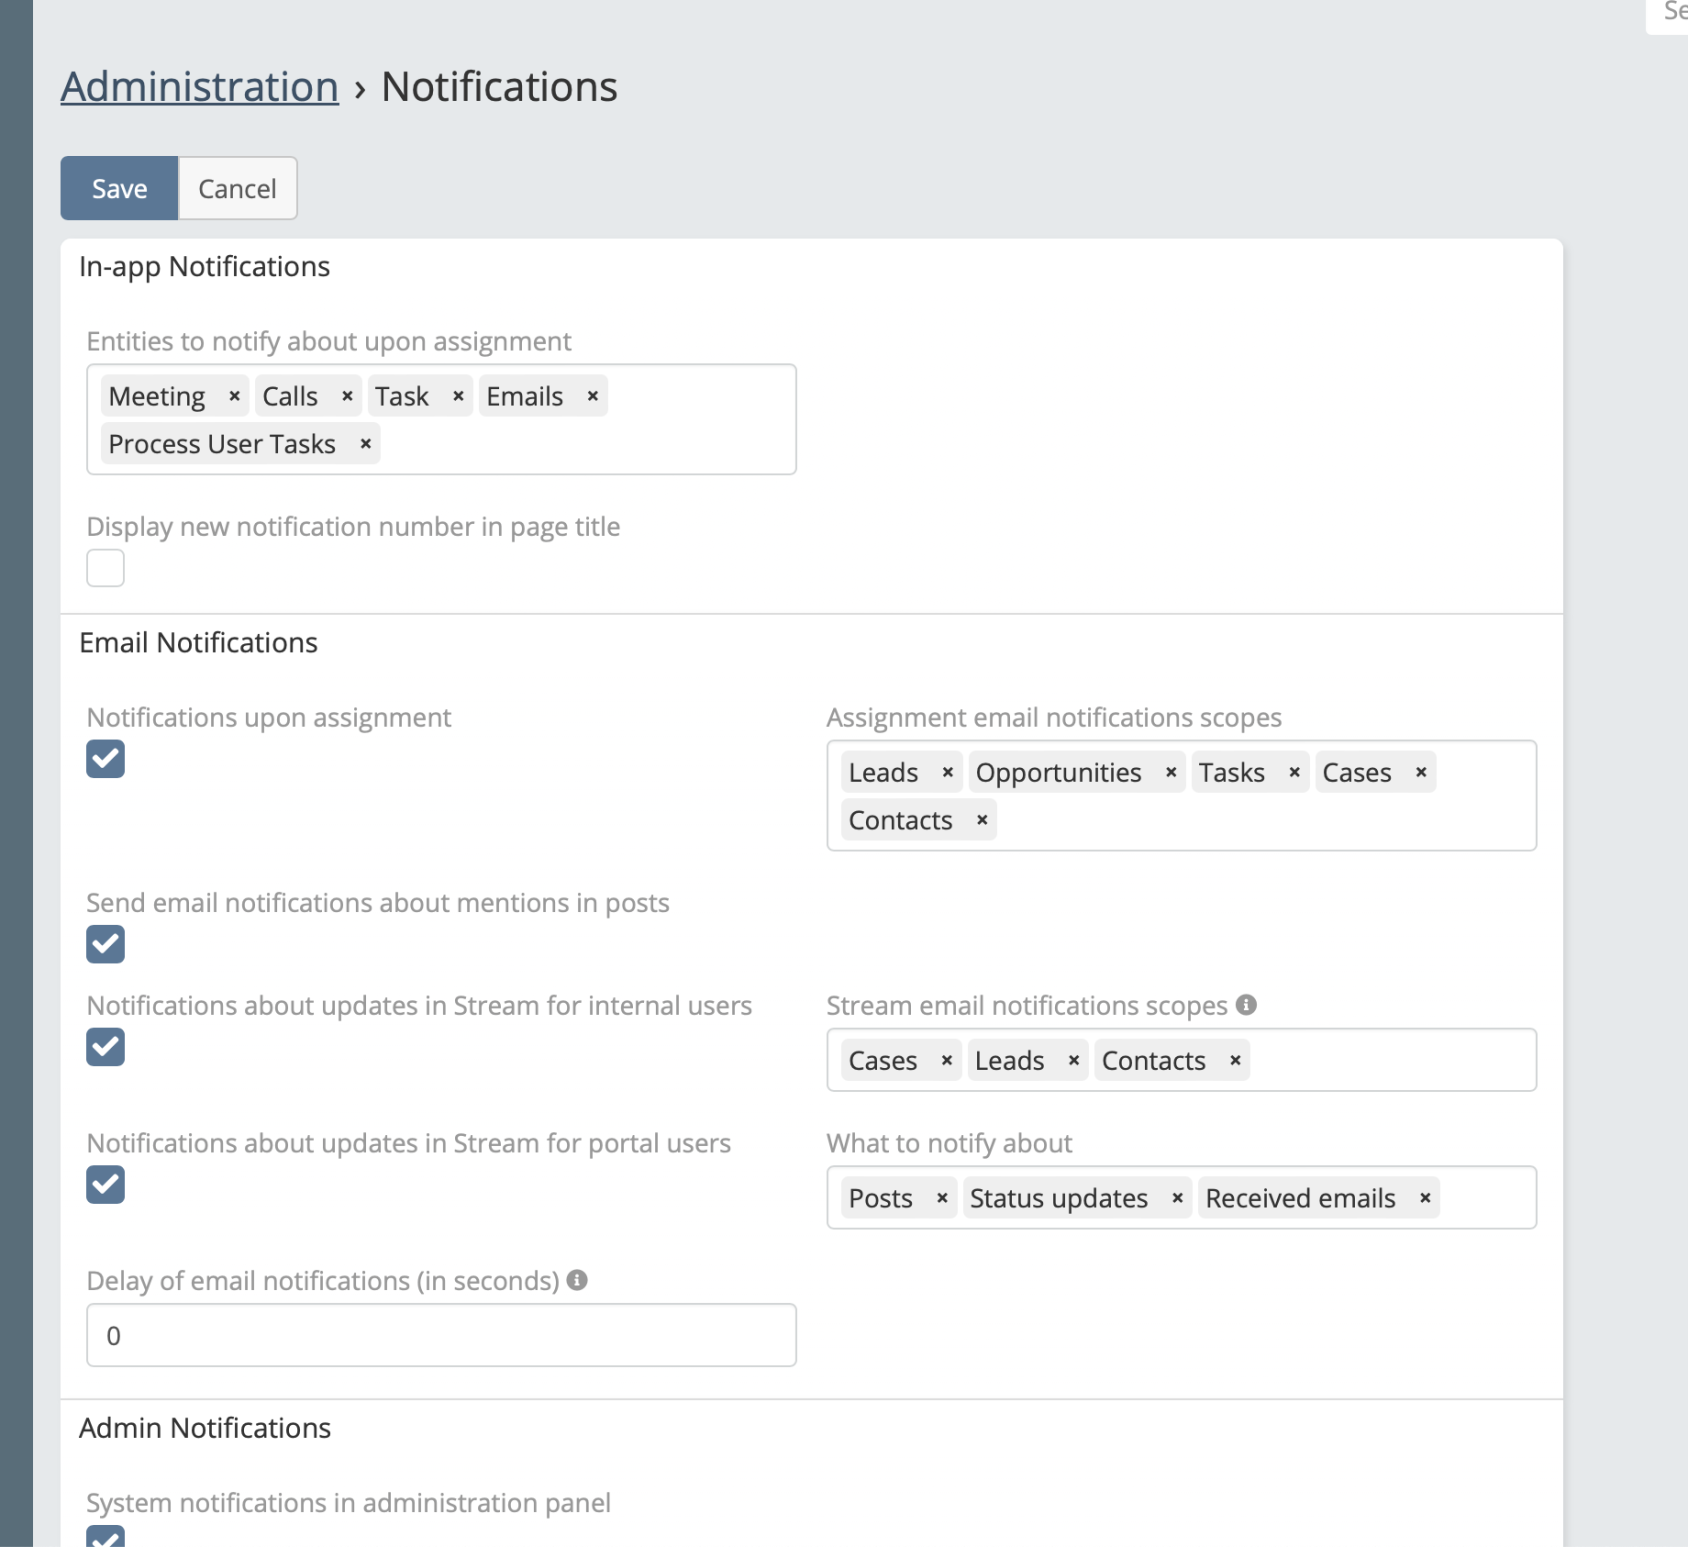This screenshot has width=1688, height=1547.
Task: Remove Opportunities from assignment email scopes
Action: point(1171,772)
